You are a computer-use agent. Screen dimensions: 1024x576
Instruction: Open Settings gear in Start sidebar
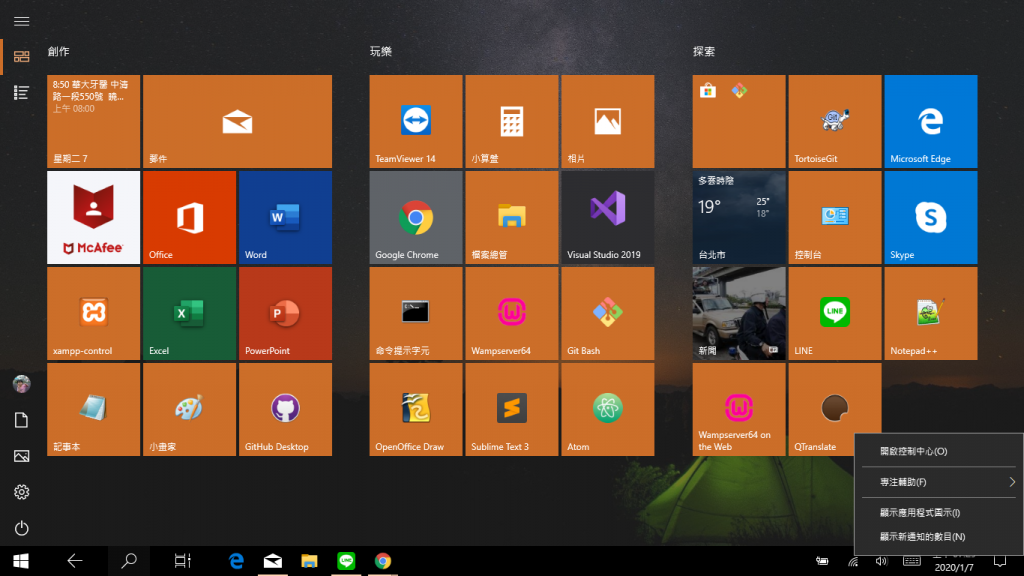[22, 492]
